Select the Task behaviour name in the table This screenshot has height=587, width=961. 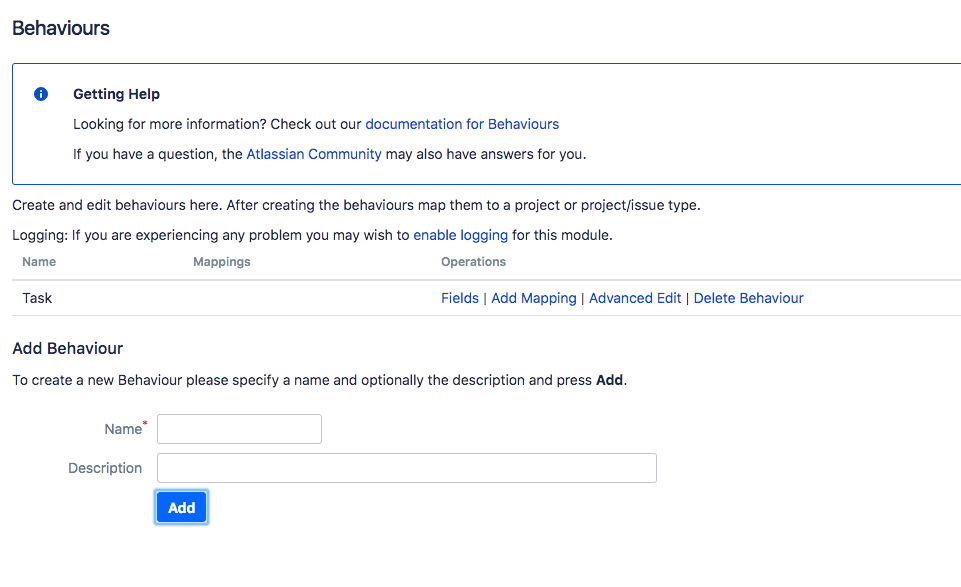click(37, 298)
